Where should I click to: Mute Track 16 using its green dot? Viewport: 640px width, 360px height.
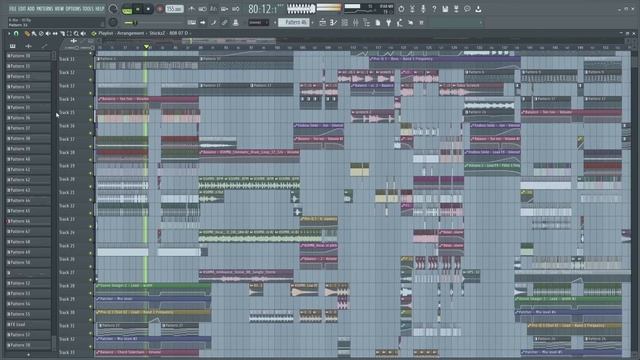(91, 133)
